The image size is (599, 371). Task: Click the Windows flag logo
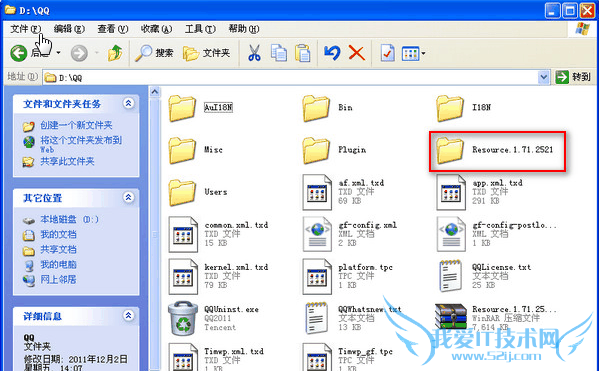point(583,29)
